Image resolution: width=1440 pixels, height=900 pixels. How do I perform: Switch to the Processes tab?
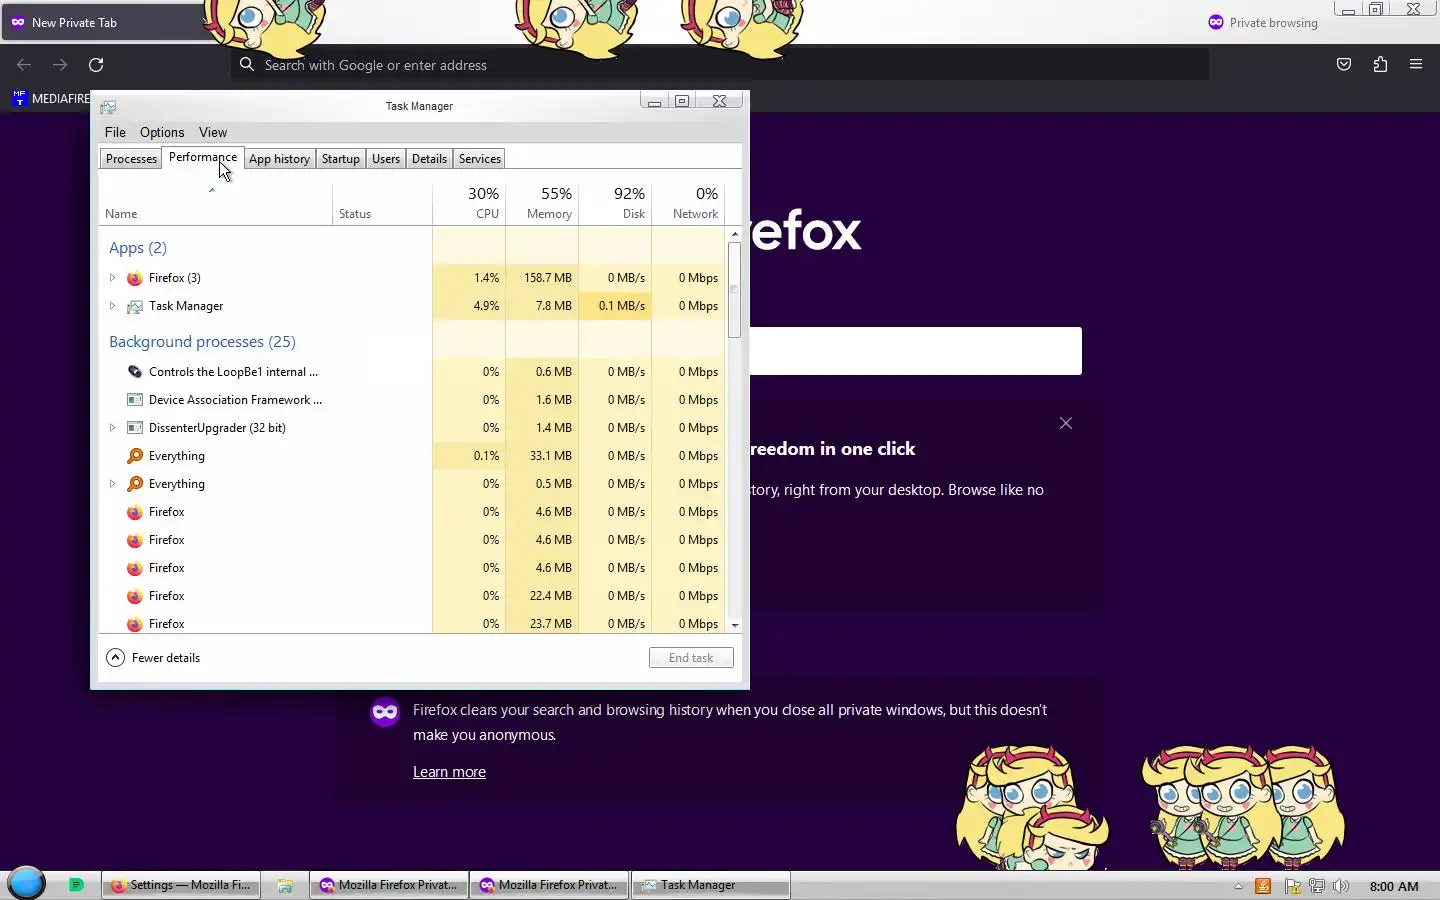pyautogui.click(x=131, y=159)
